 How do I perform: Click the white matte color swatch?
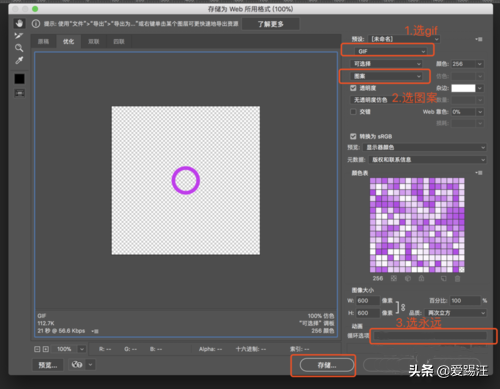[463, 88]
